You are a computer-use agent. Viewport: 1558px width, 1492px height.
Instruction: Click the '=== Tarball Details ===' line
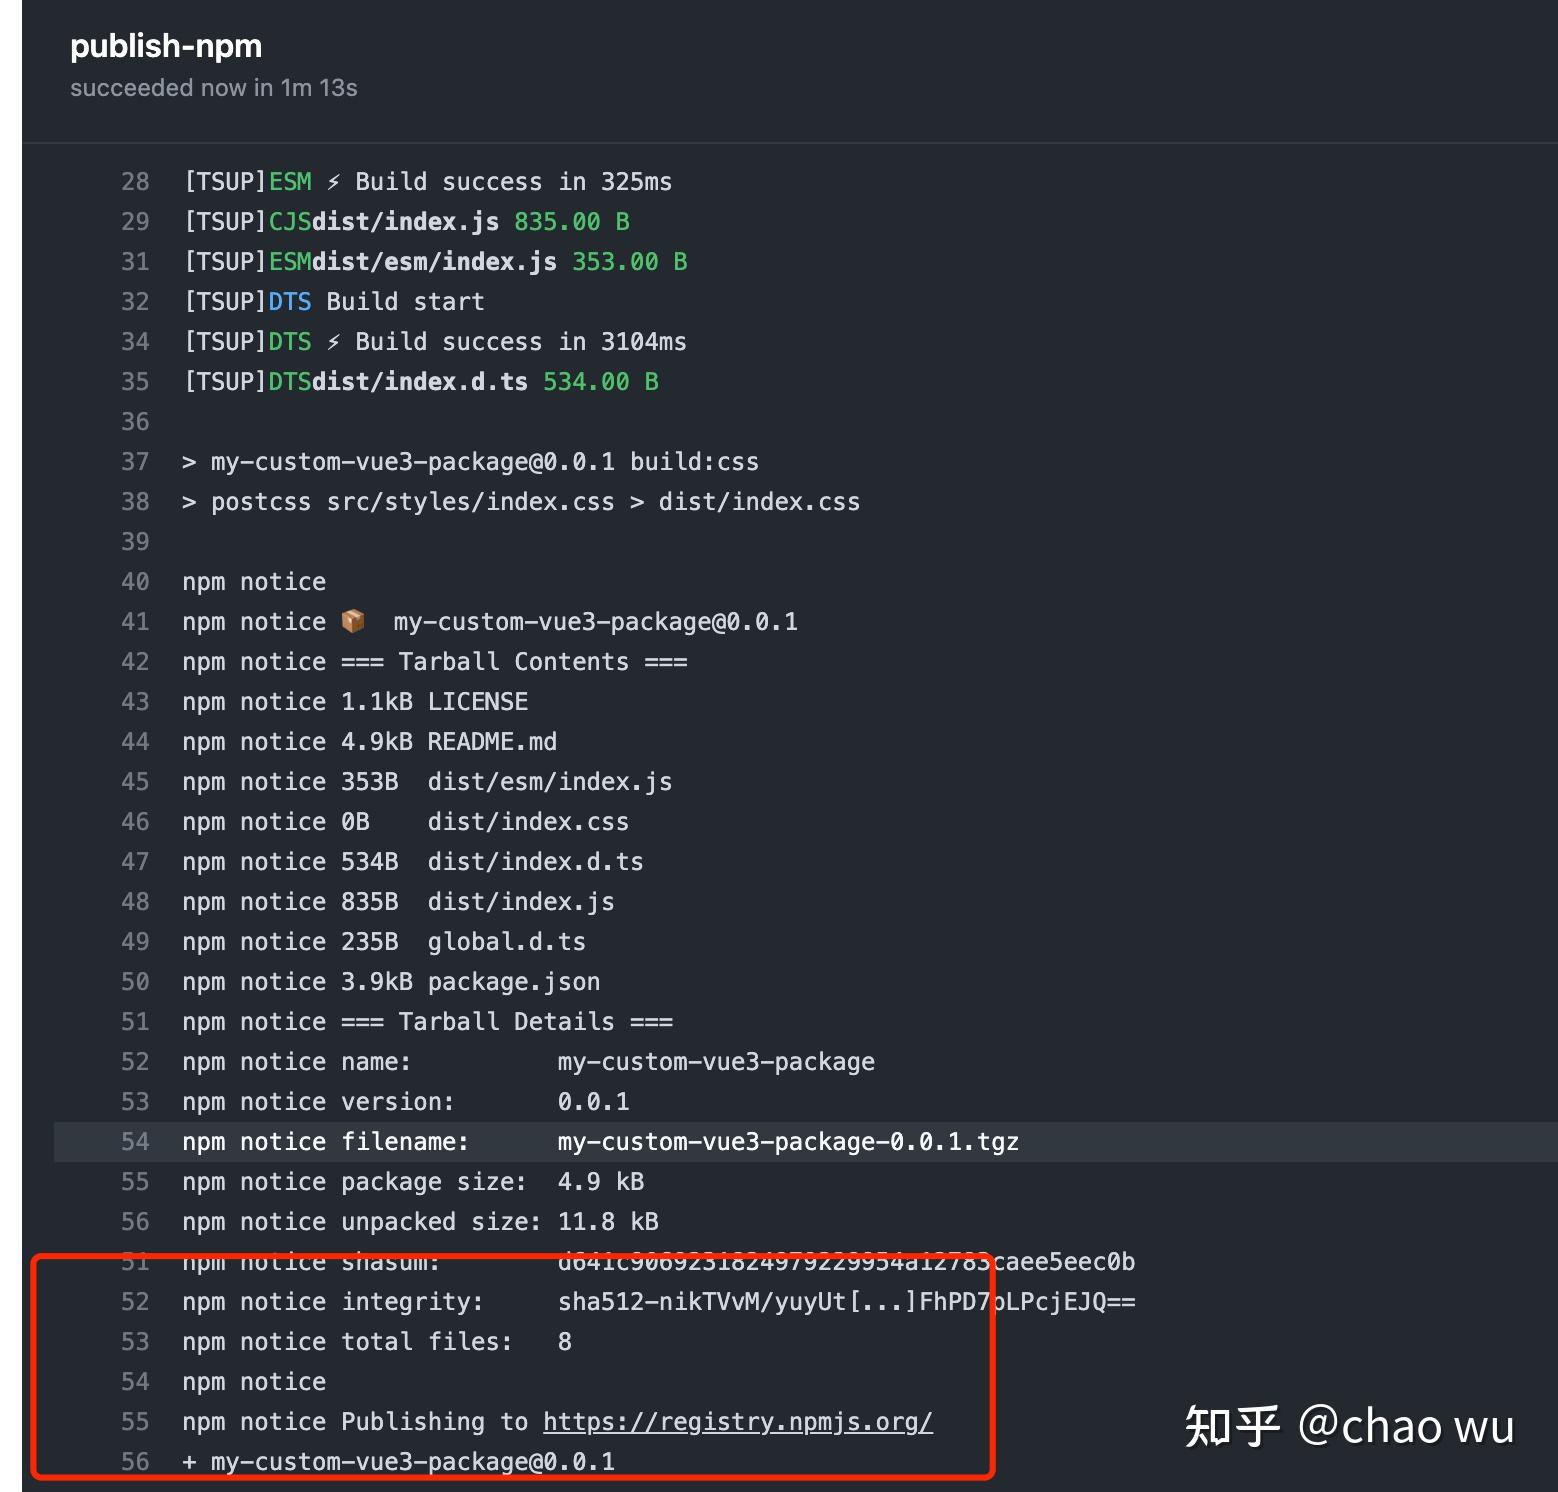click(428, 1022)
